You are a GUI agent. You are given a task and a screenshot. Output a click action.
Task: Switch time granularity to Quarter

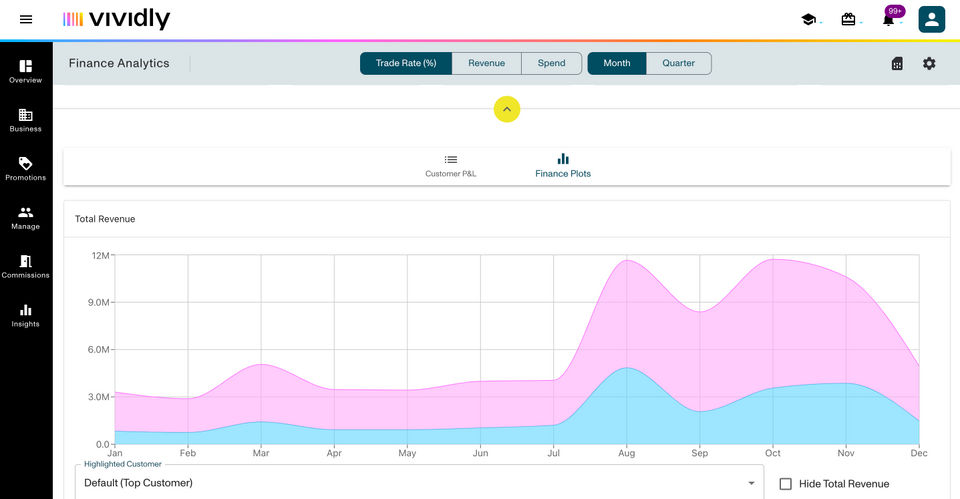678,63
